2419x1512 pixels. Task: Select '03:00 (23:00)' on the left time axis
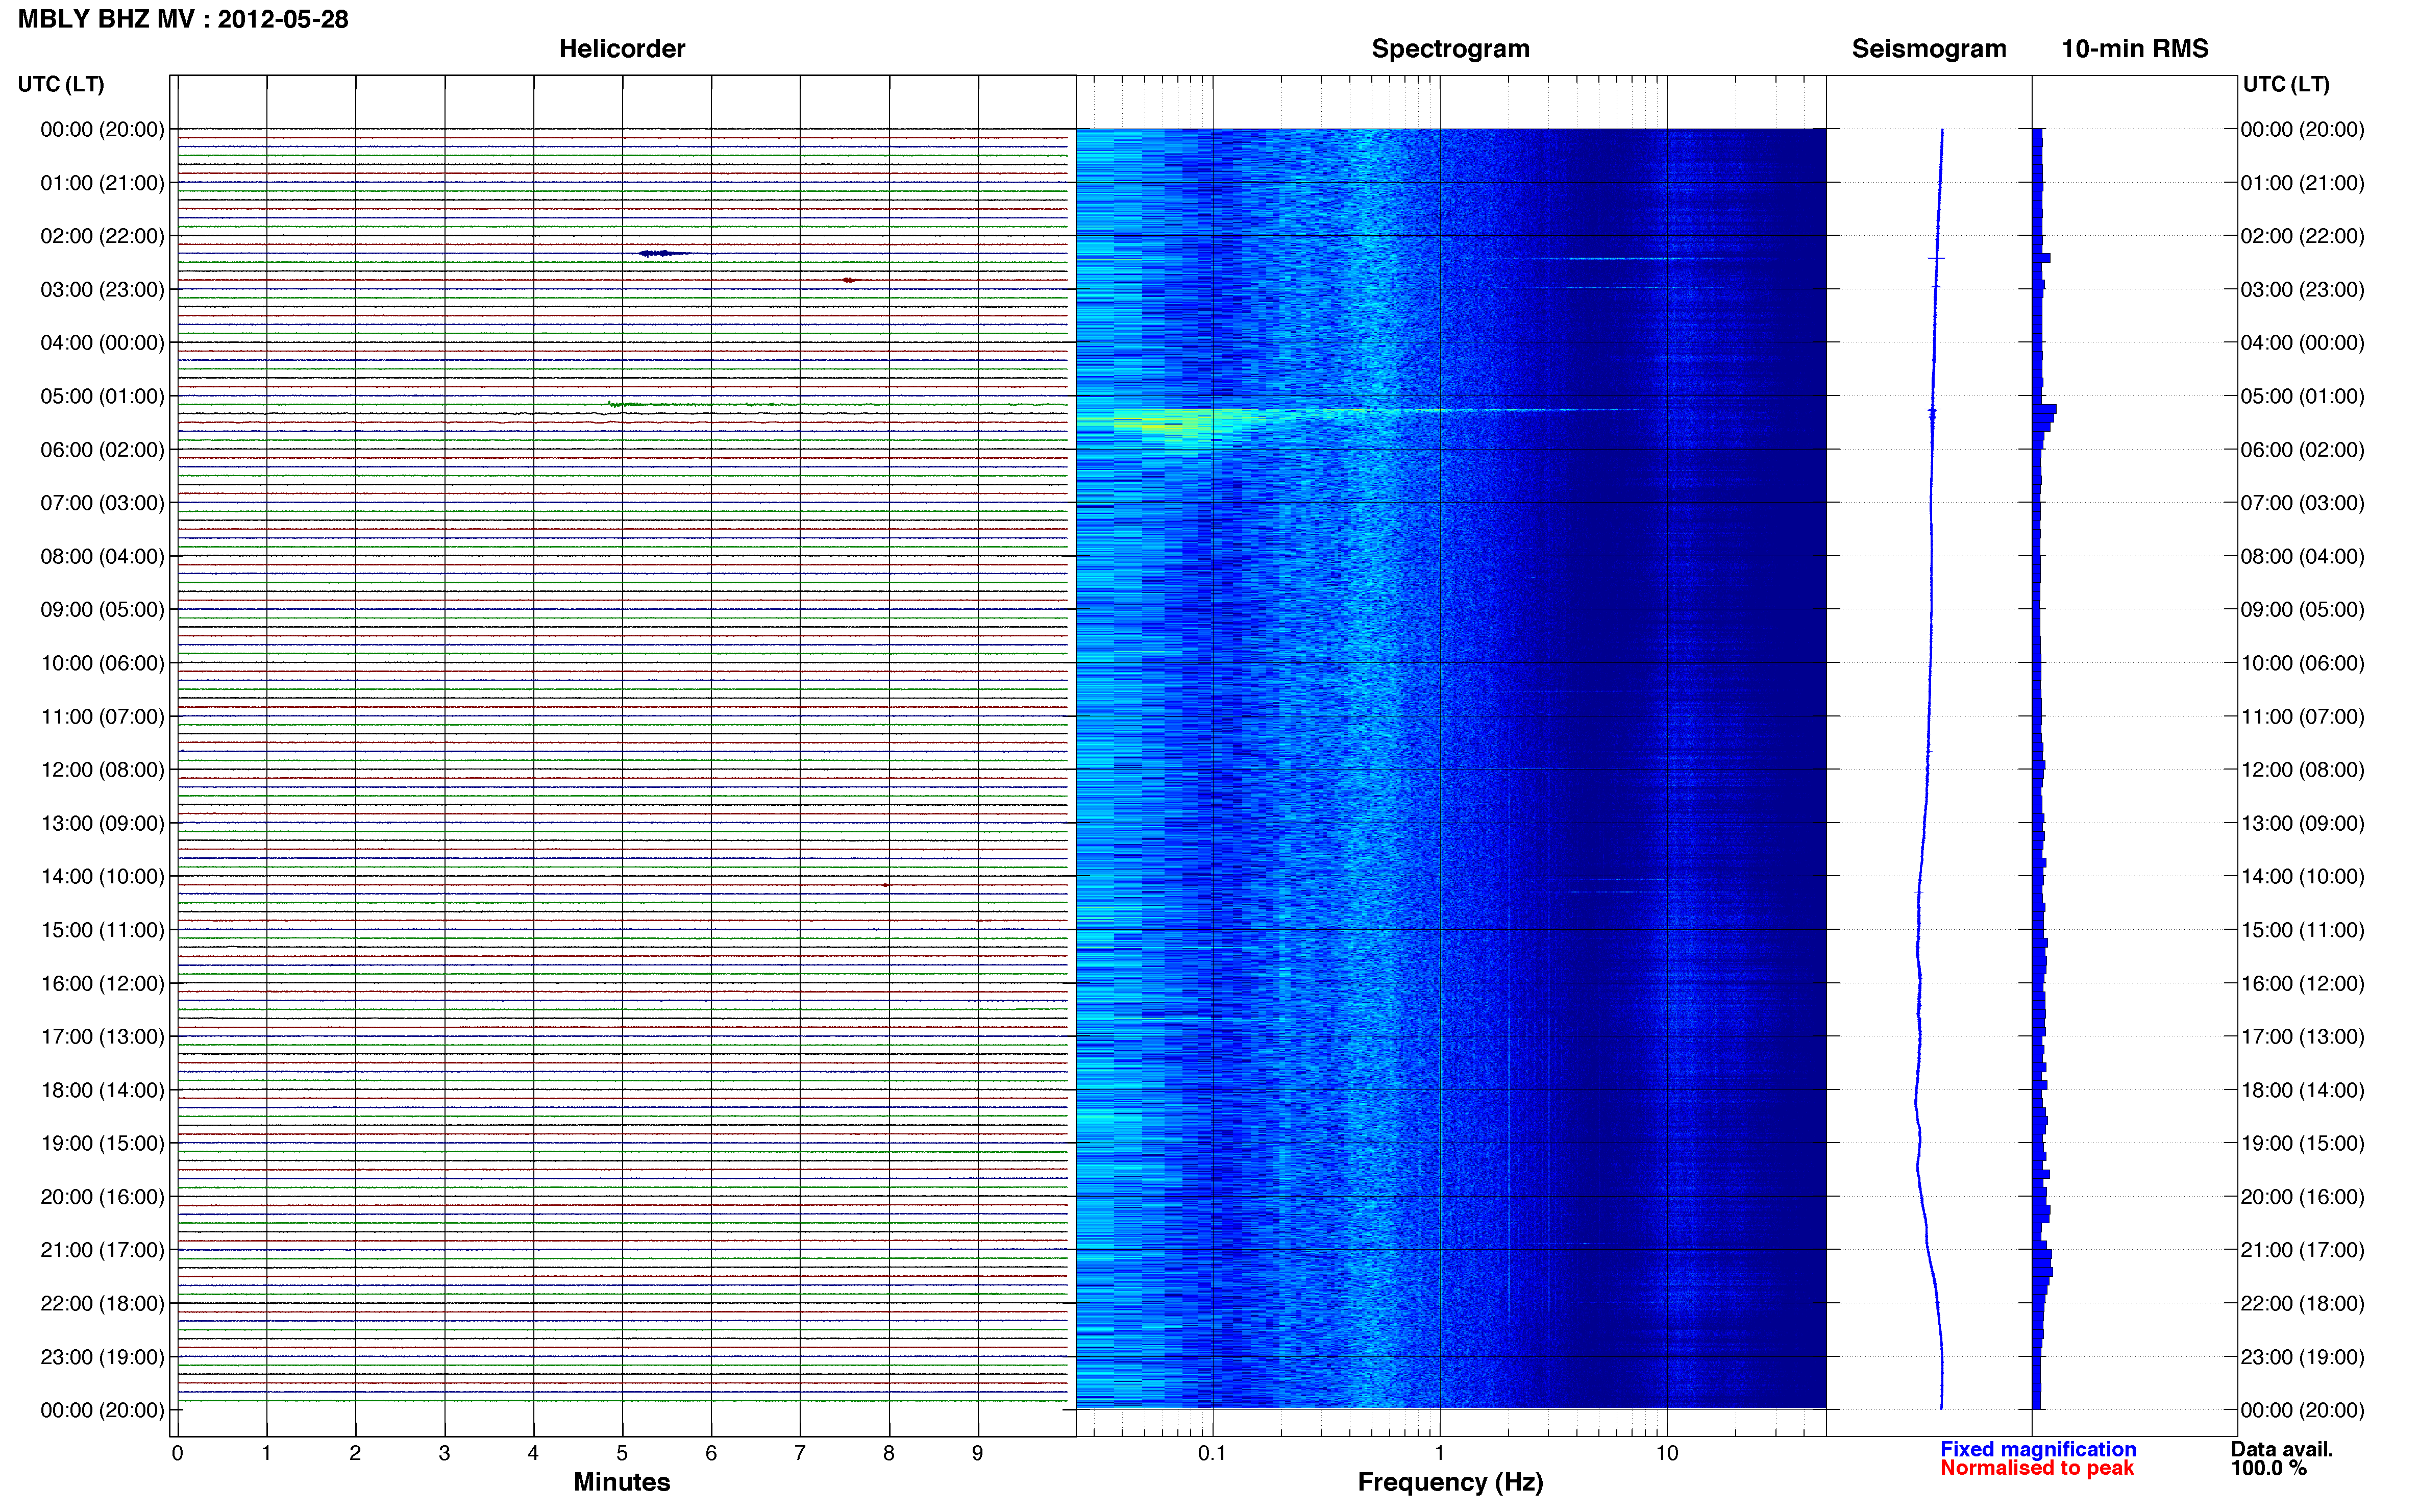[x=102, y=290]
